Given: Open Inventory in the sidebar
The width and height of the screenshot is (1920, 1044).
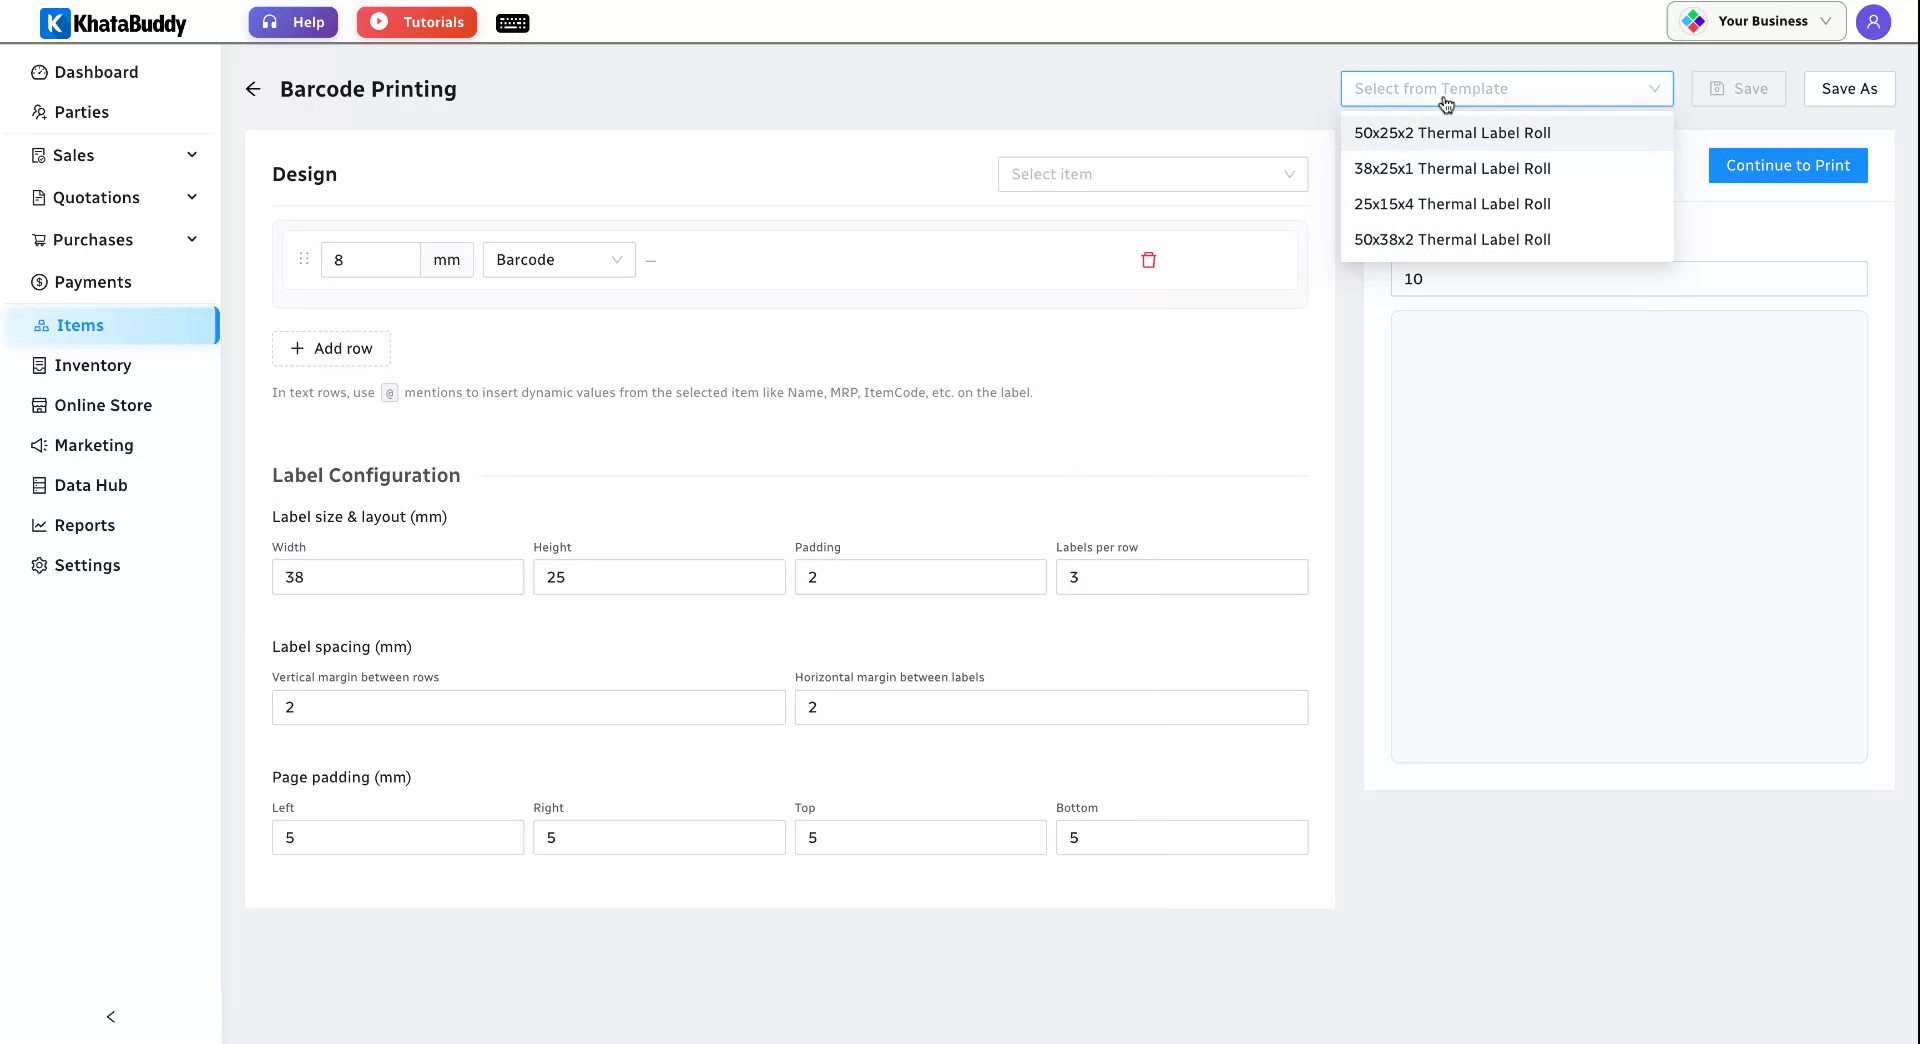Looking at the screenshot, I should point(110,365).
